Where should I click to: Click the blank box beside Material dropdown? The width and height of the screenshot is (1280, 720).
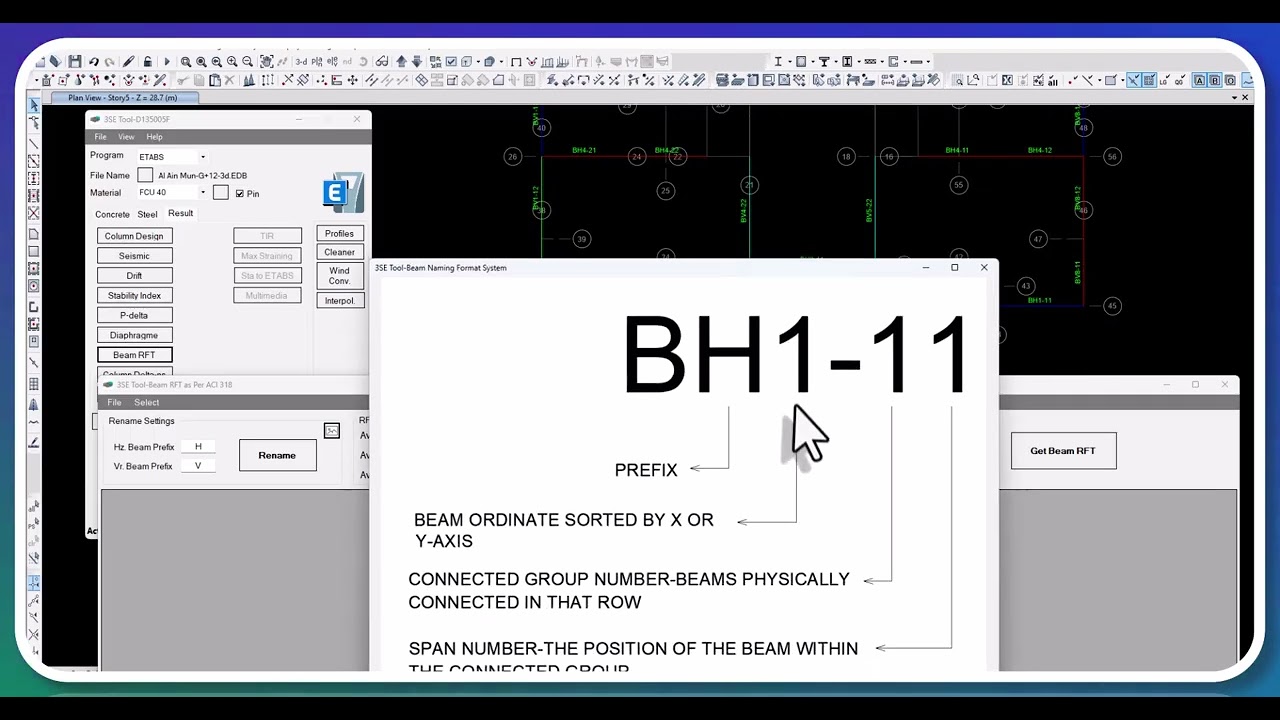pos(221,193)
